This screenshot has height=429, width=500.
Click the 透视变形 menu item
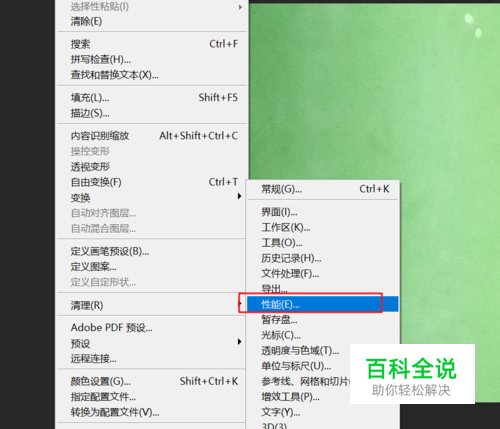(152, 167)
